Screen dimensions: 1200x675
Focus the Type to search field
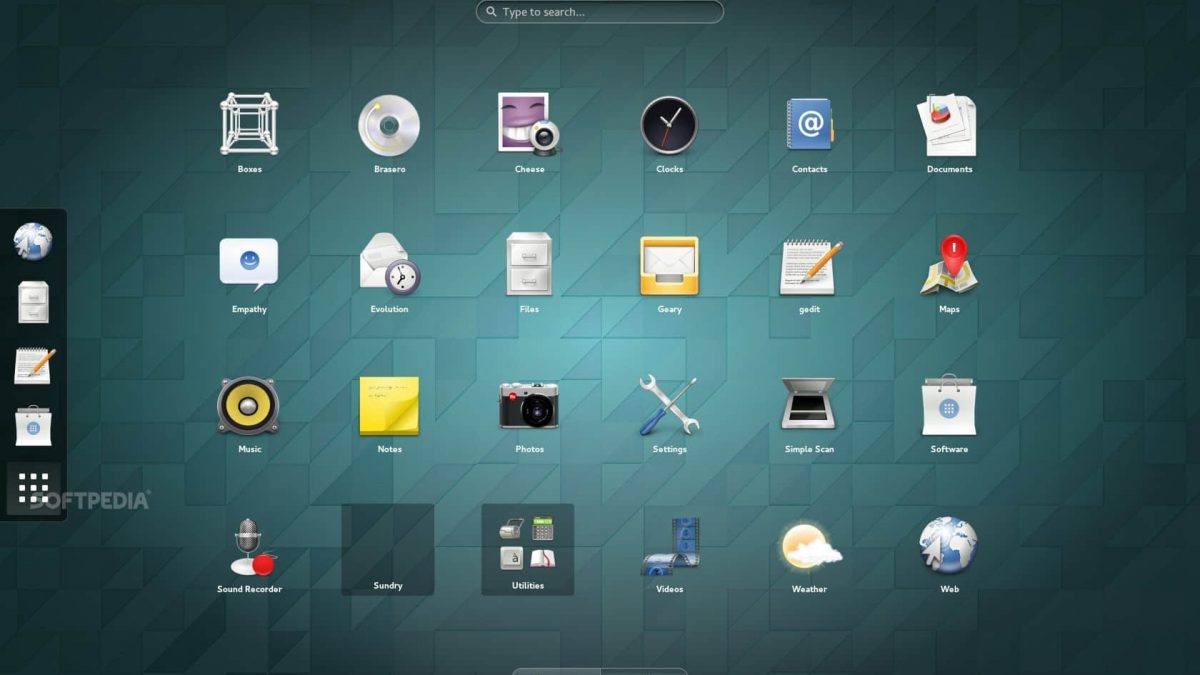(599, 12)
